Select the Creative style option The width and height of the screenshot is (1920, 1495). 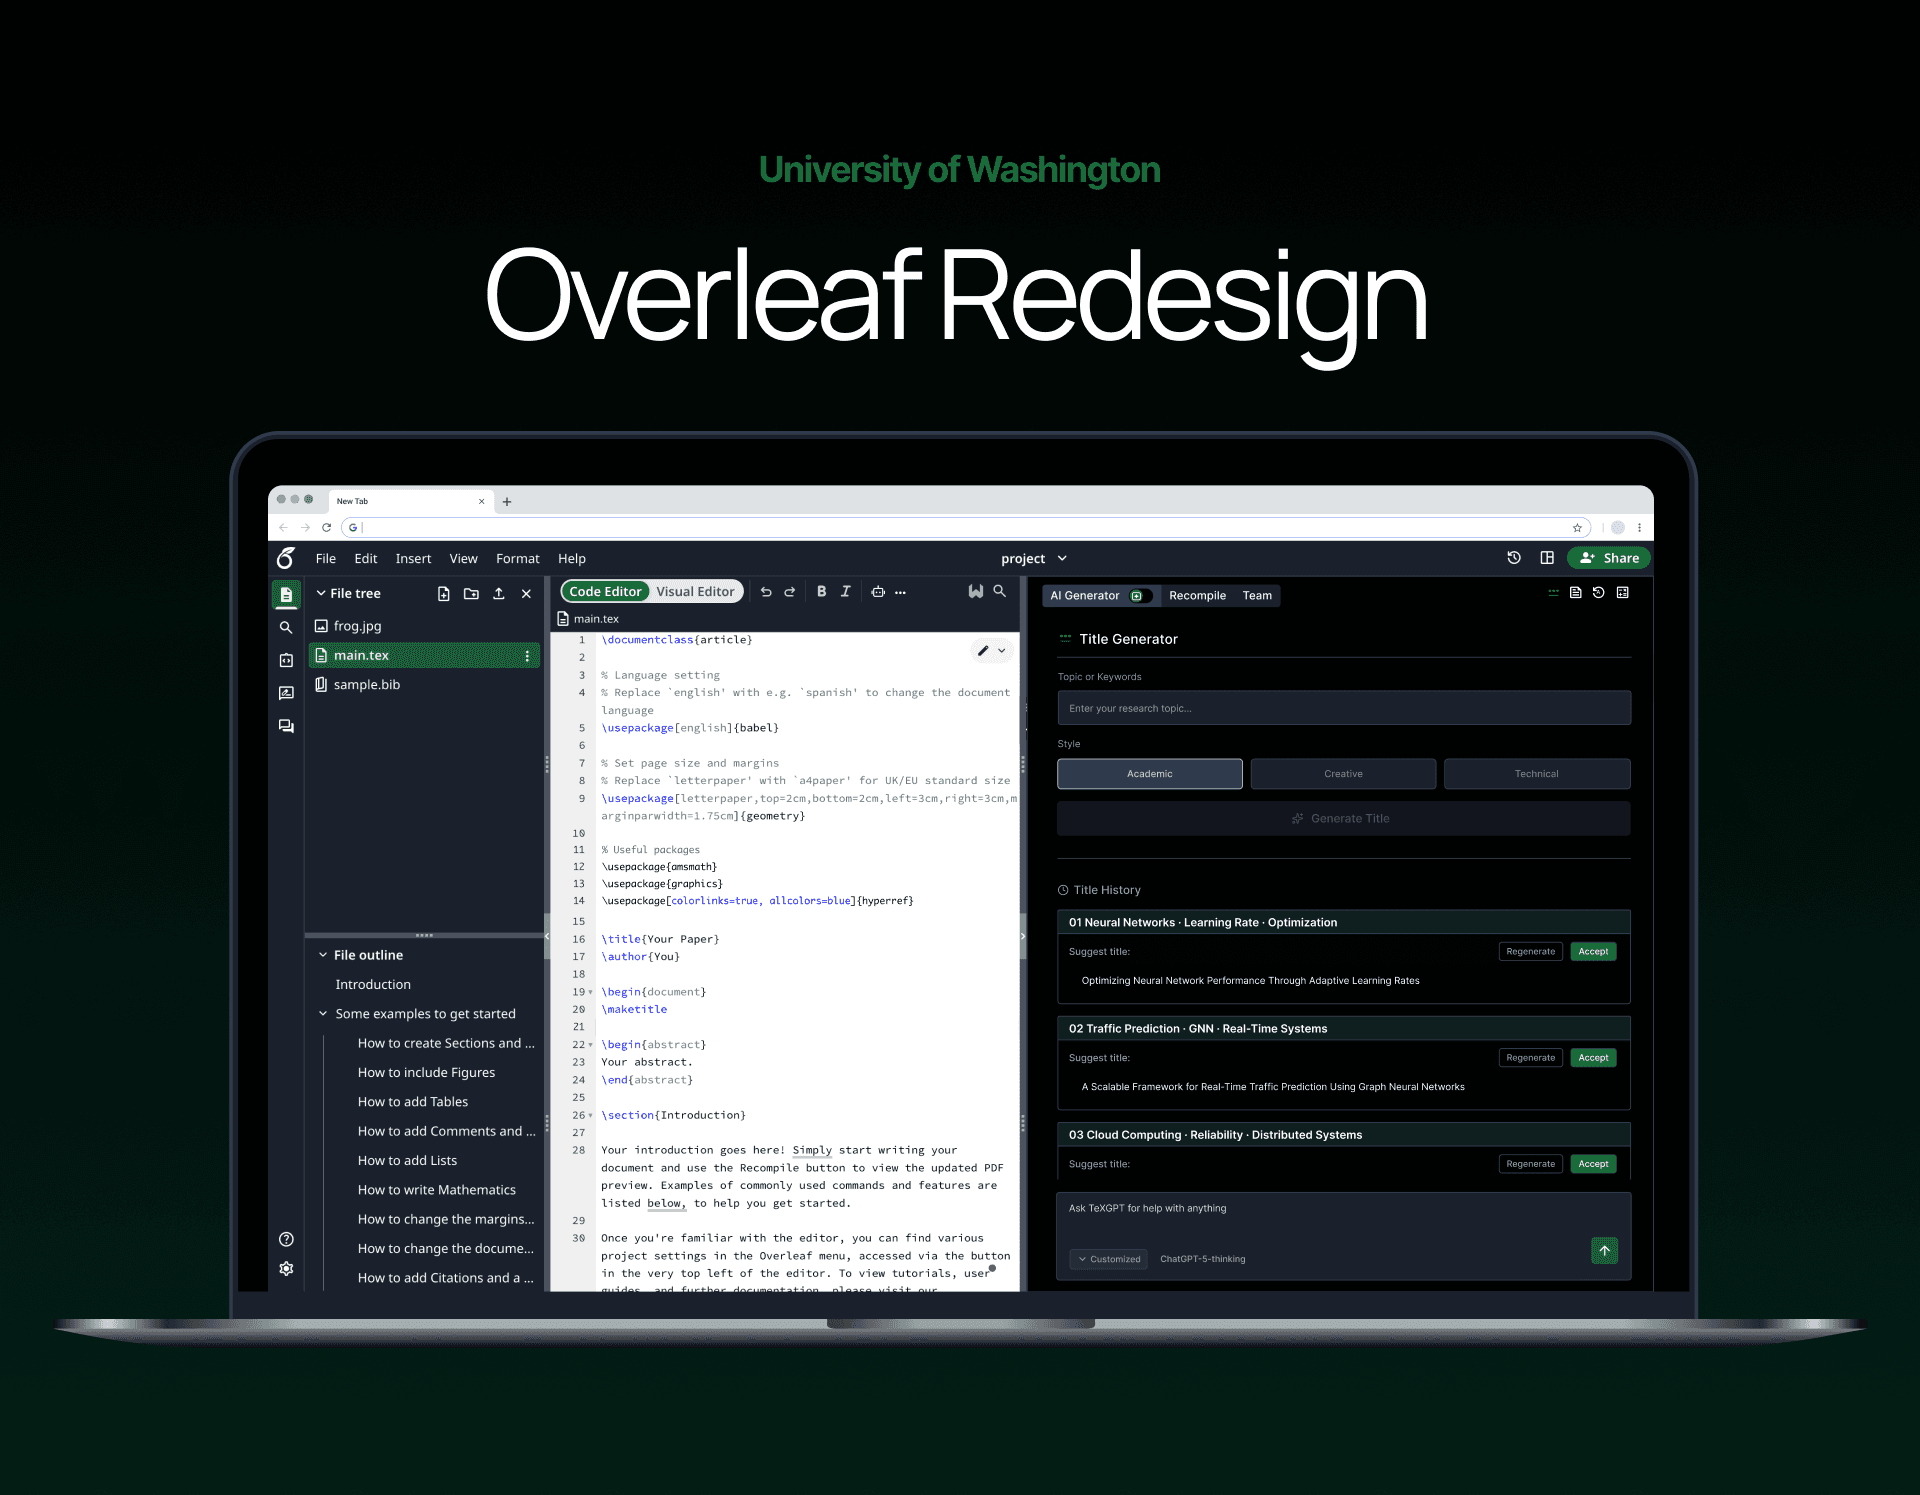[x=1343, y=773]
